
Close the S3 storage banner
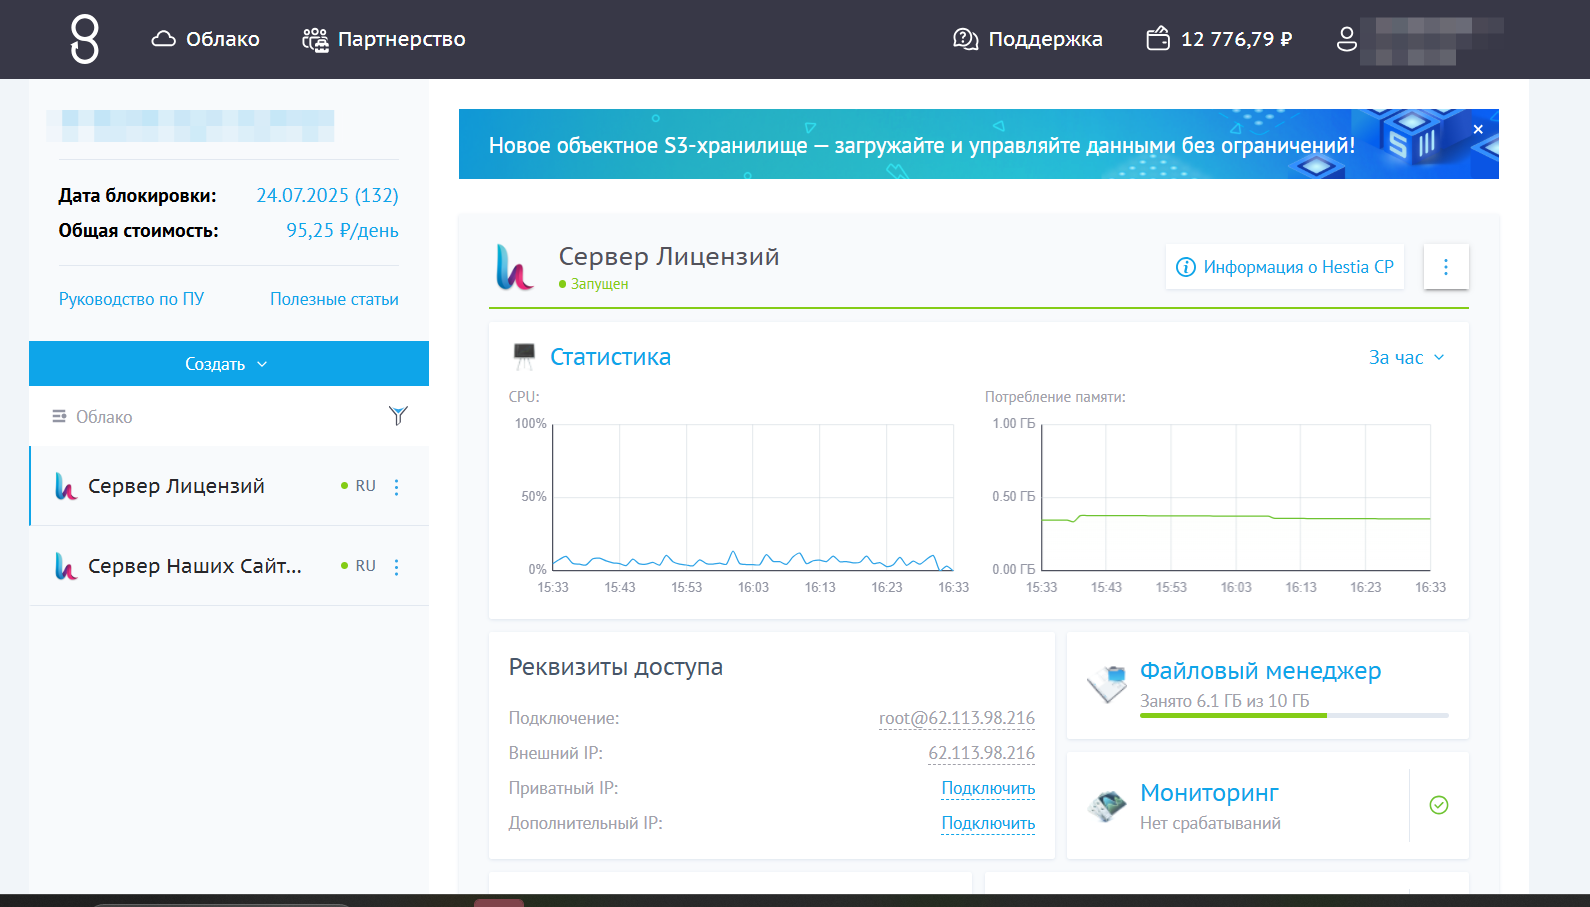click(x=1478, y=129)
